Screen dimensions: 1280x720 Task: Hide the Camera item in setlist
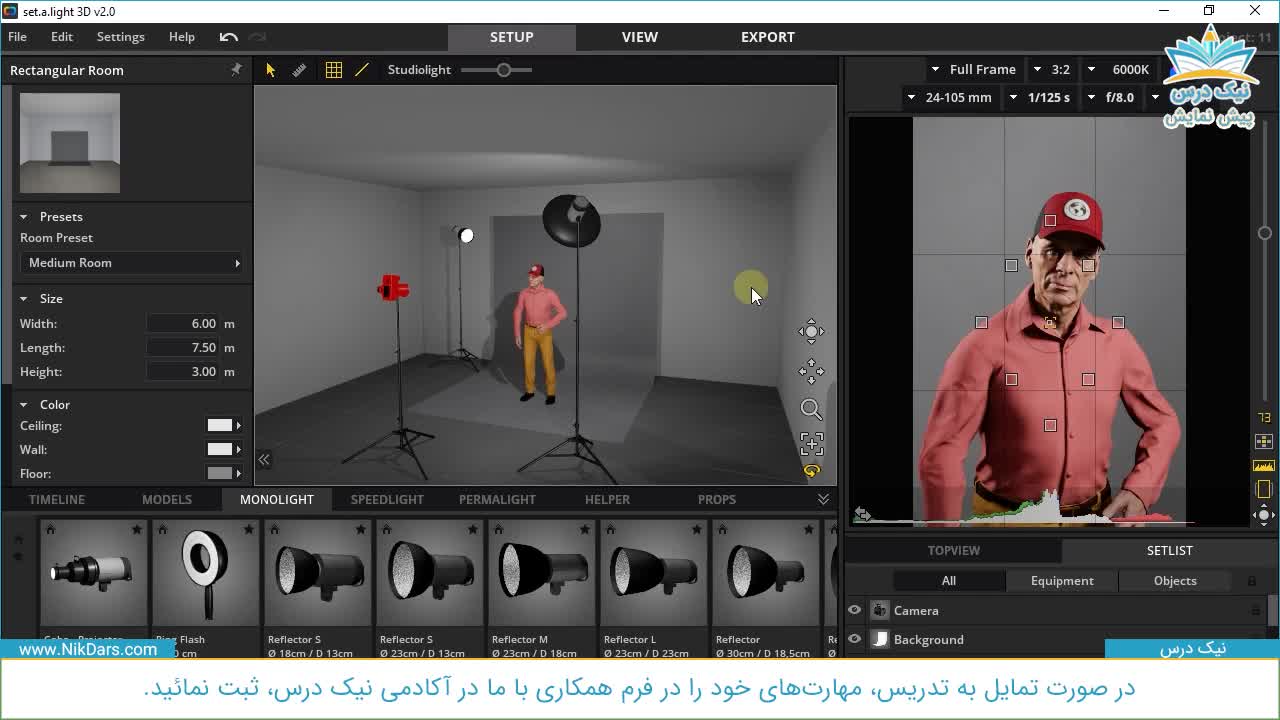(x=855, y=610)
